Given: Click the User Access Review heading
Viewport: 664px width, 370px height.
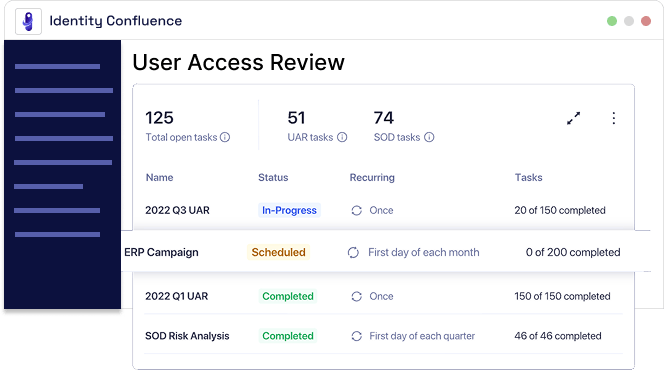Looking at the screenshot, I should click(x=238, y=63).
